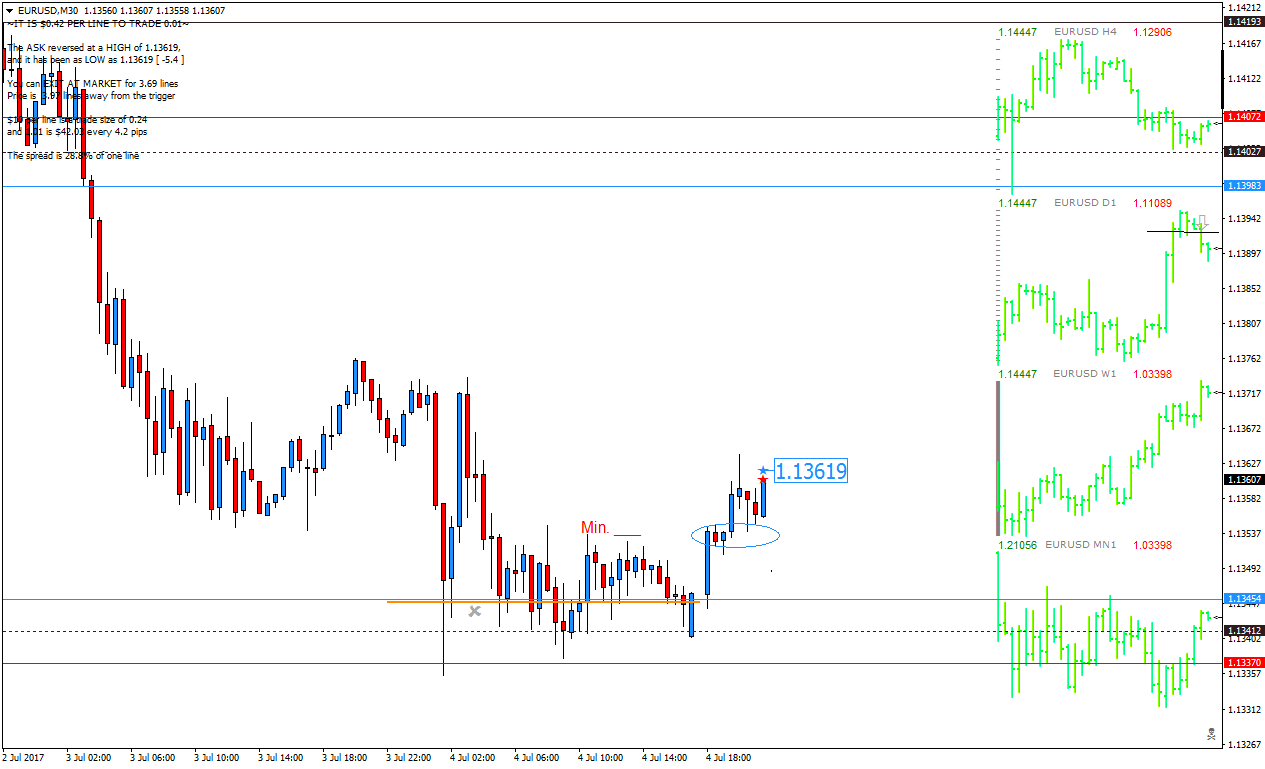
Task: Click red value 1.11089 on D1 mini chart
Action: (x=1153, y=203)
